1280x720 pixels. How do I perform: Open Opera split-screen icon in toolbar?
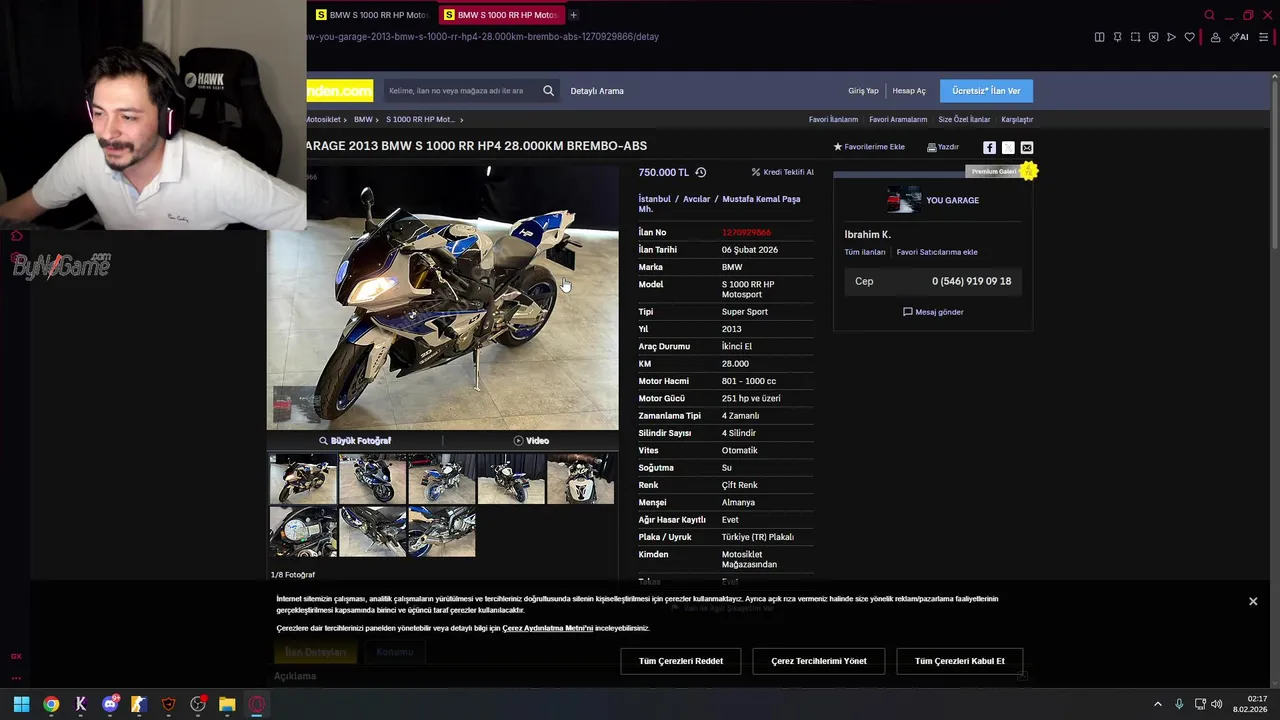tap(1099, 37)
